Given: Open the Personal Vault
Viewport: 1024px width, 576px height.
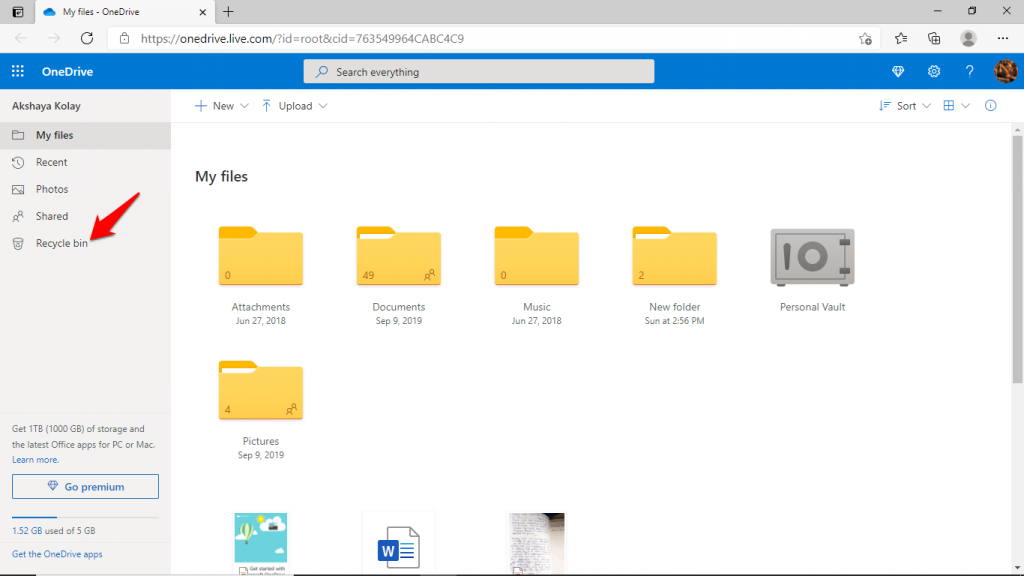Looking at the screenshot, I should pos(812,257).
